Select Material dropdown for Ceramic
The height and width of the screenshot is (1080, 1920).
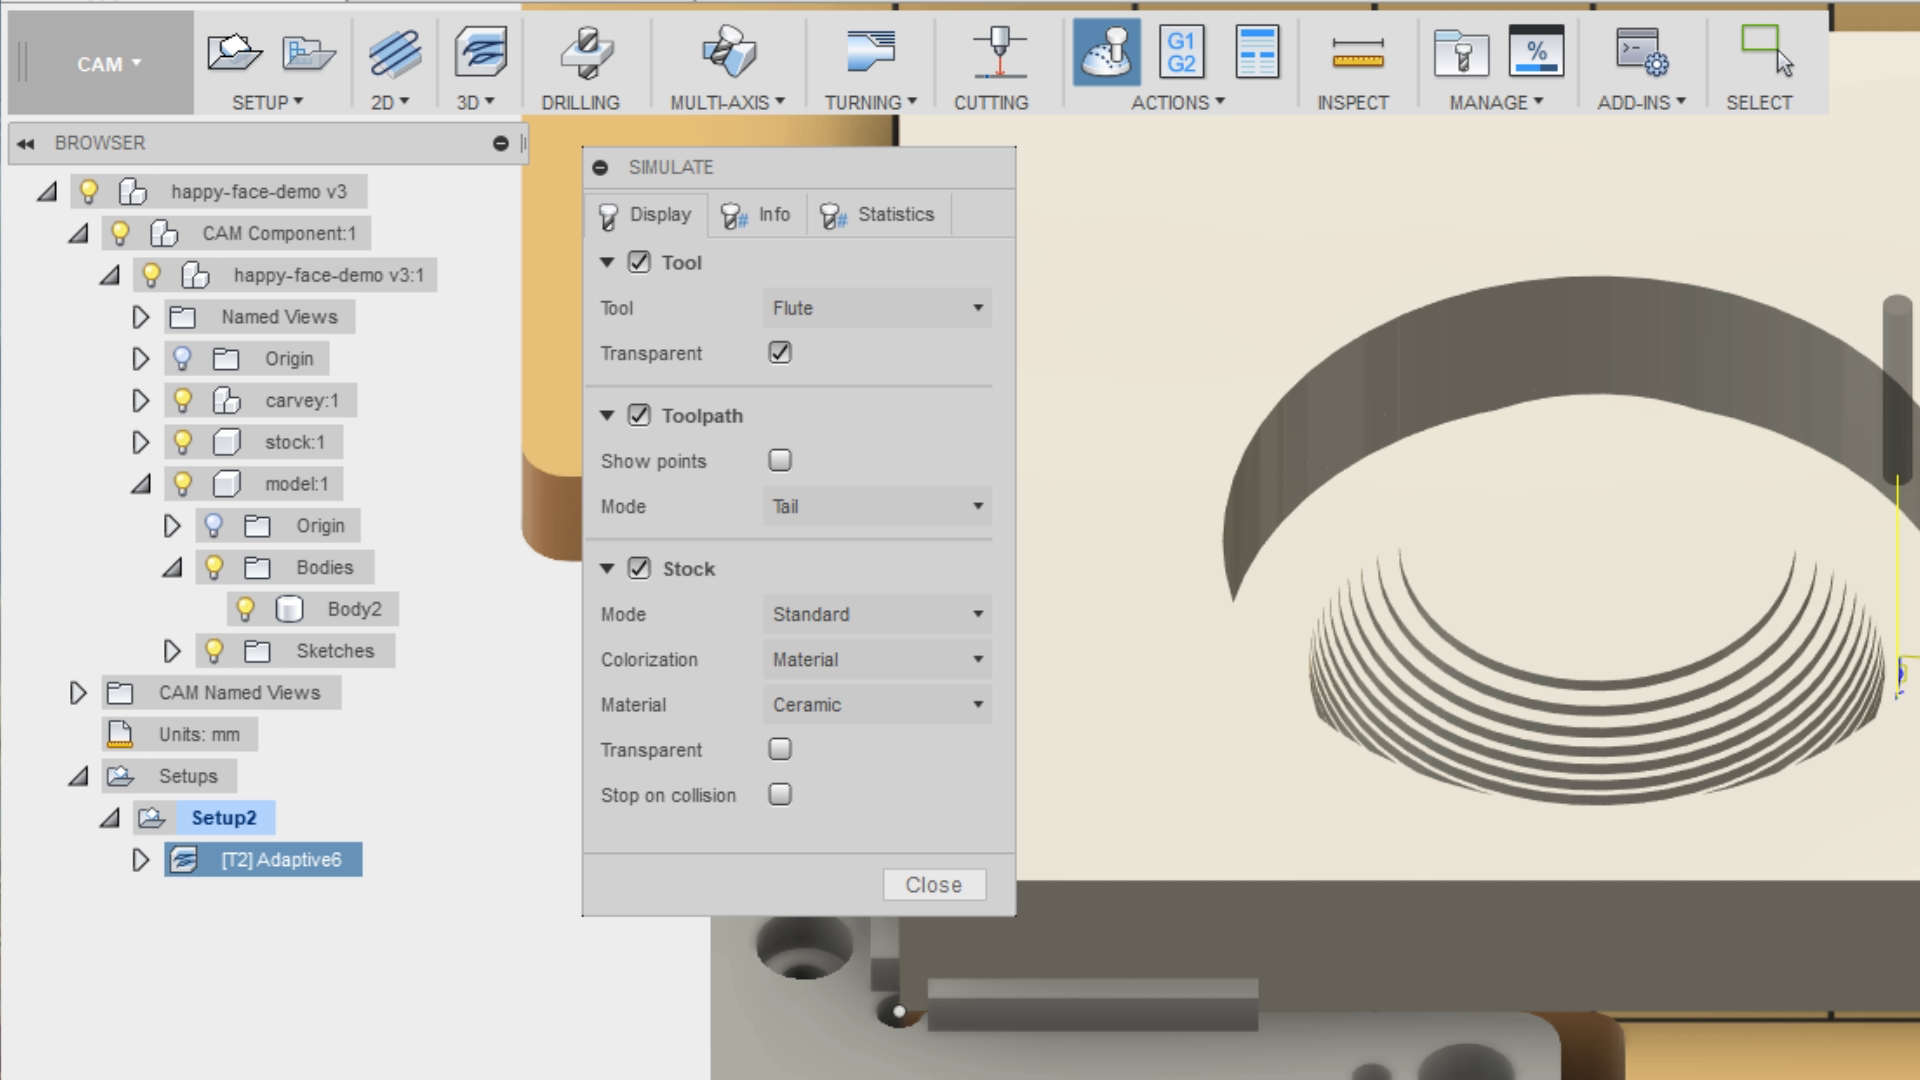click(x=876, y=704)
